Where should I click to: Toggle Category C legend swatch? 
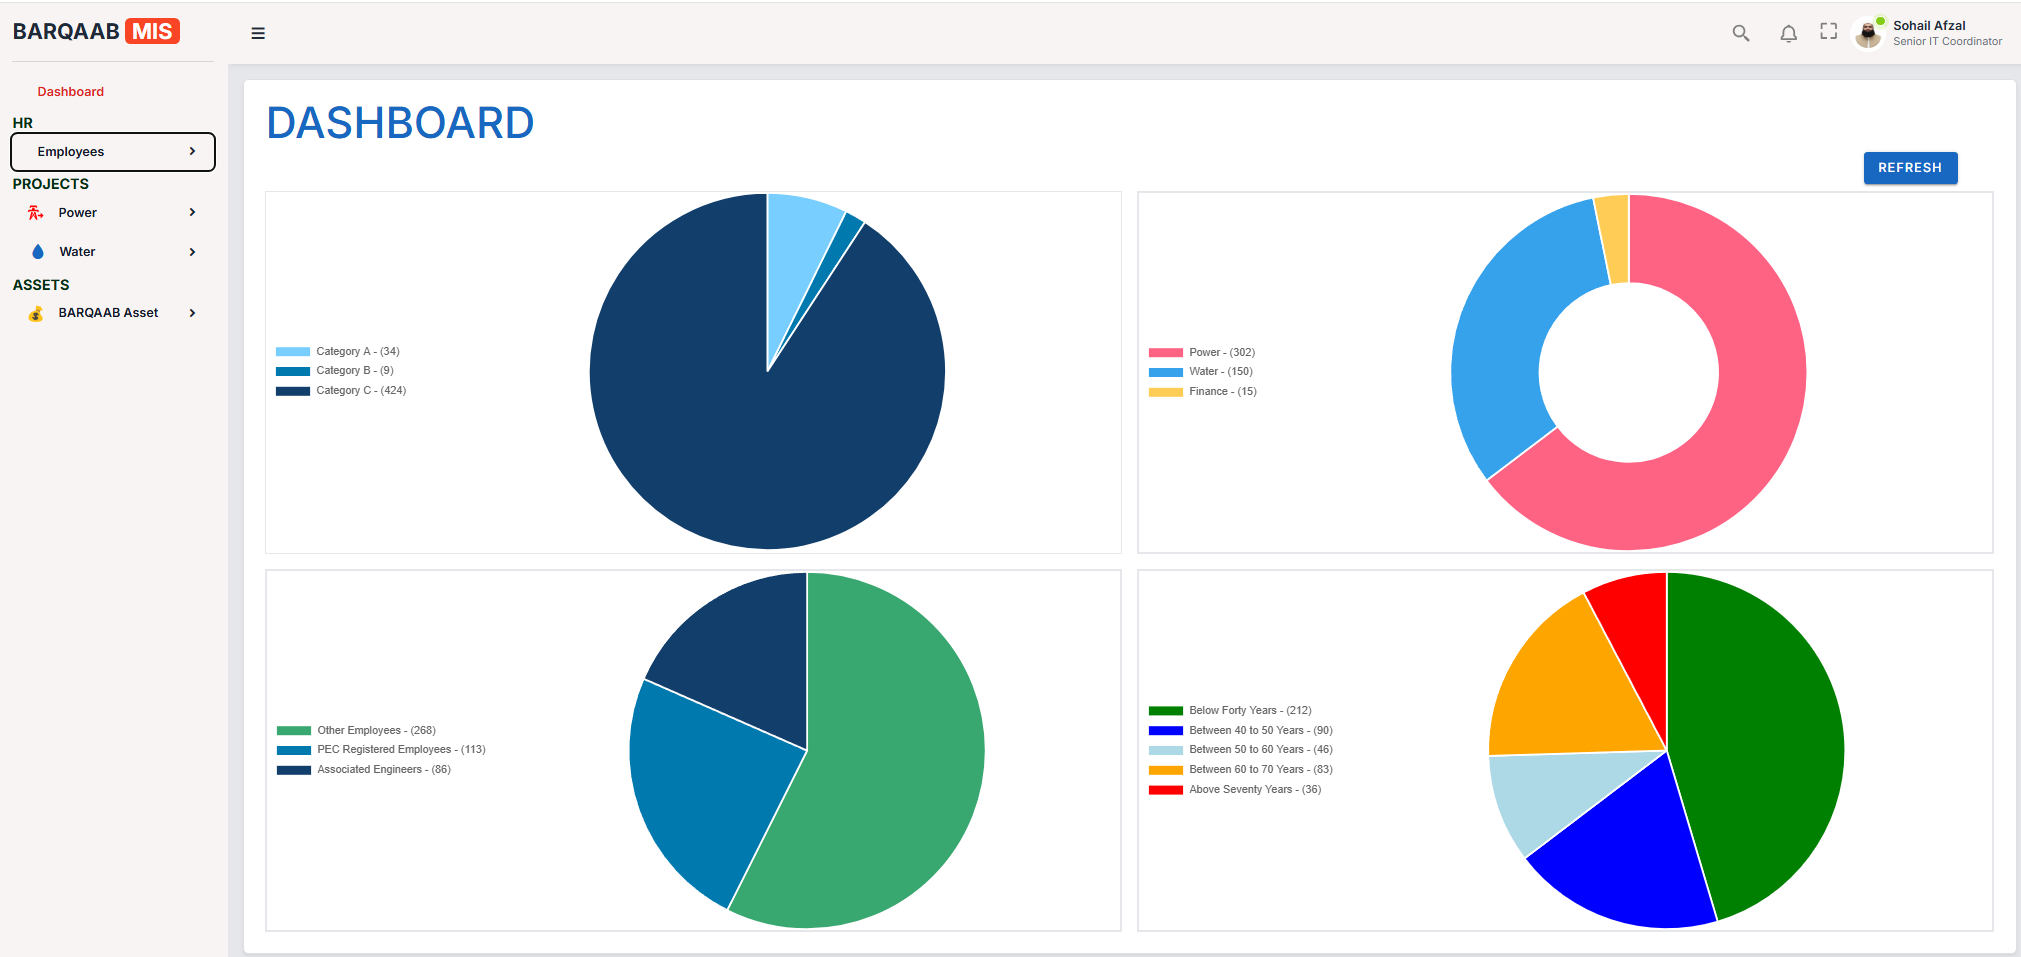click(293, 391)
